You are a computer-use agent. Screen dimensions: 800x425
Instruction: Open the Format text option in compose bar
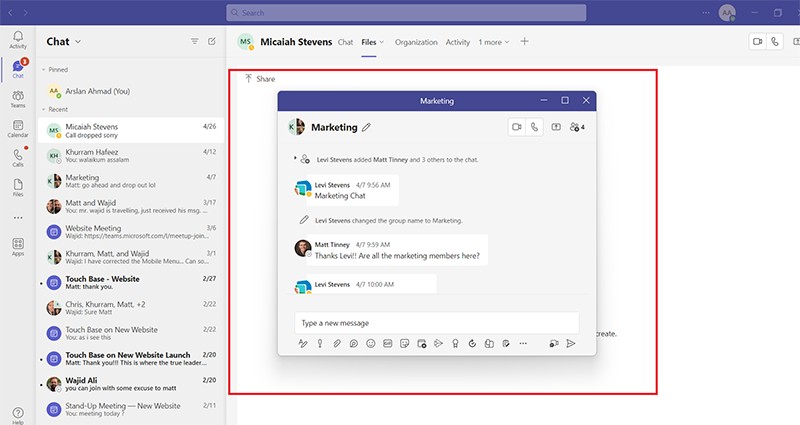[303, 343]
